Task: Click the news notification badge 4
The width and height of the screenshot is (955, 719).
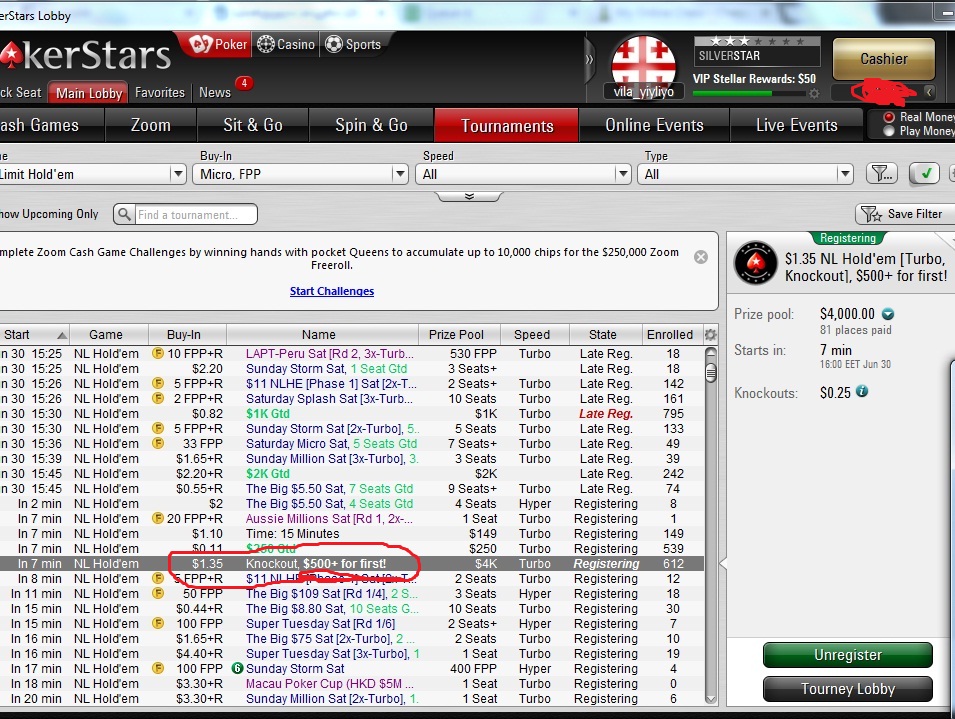Action: (244, 83)
